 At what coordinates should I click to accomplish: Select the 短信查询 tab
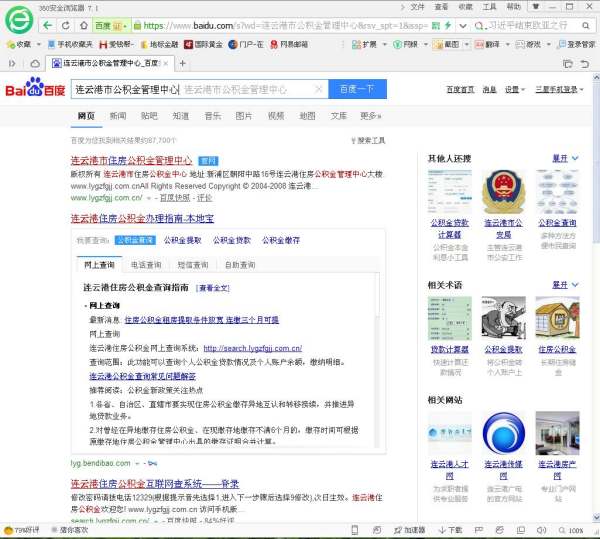pyautogui.click(x=193, y=264)
